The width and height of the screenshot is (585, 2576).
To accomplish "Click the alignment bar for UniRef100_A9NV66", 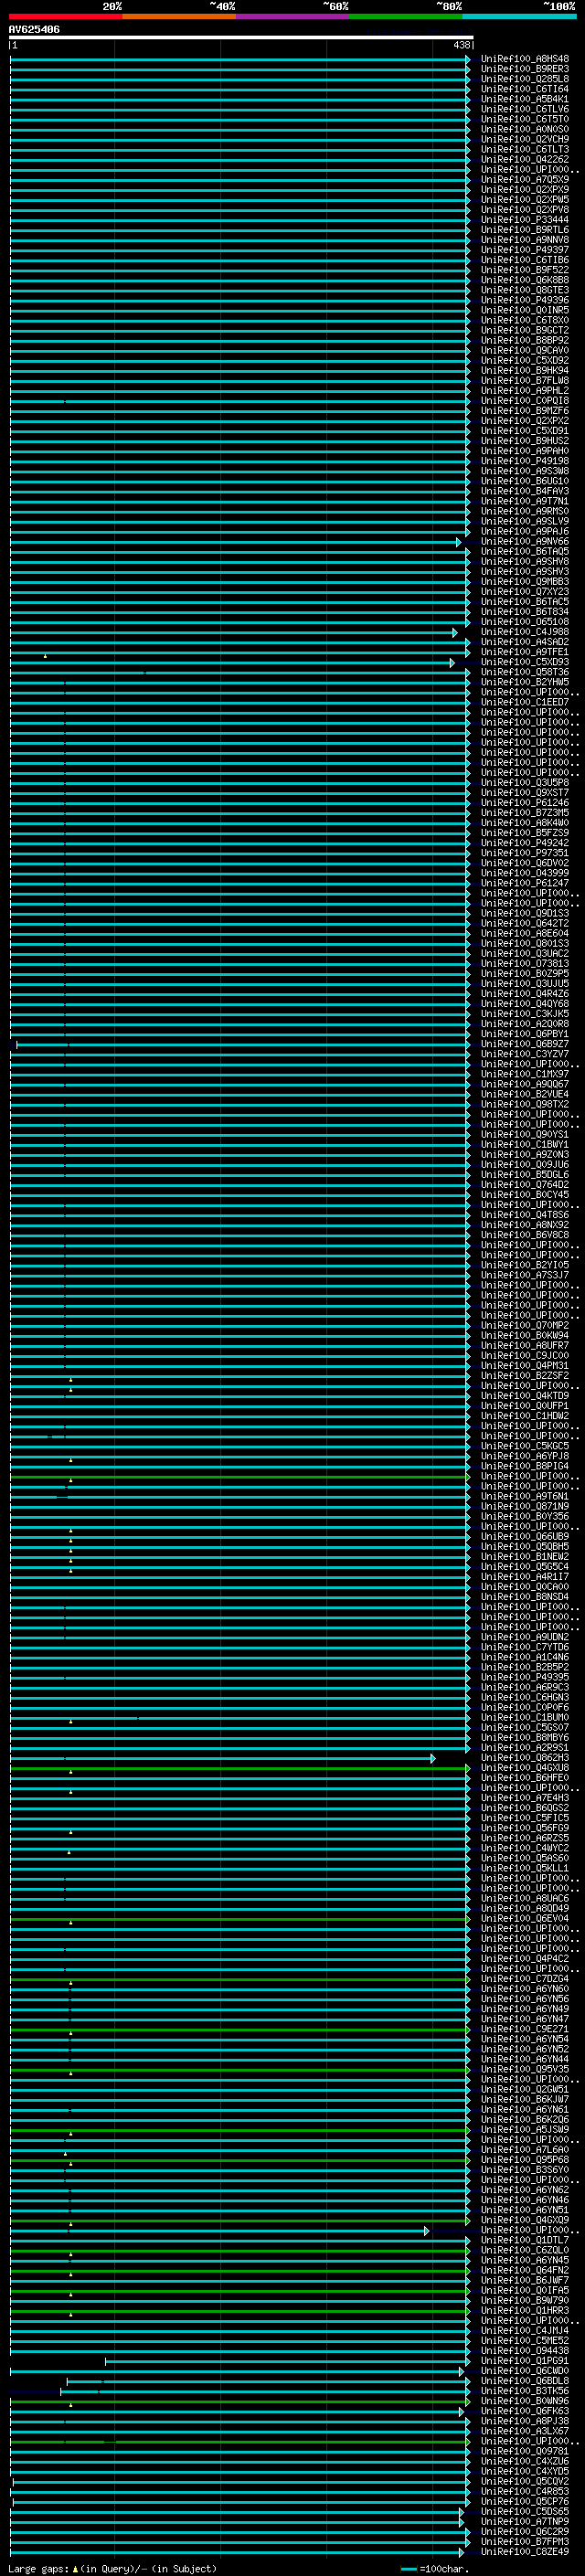I will (236, 542).
